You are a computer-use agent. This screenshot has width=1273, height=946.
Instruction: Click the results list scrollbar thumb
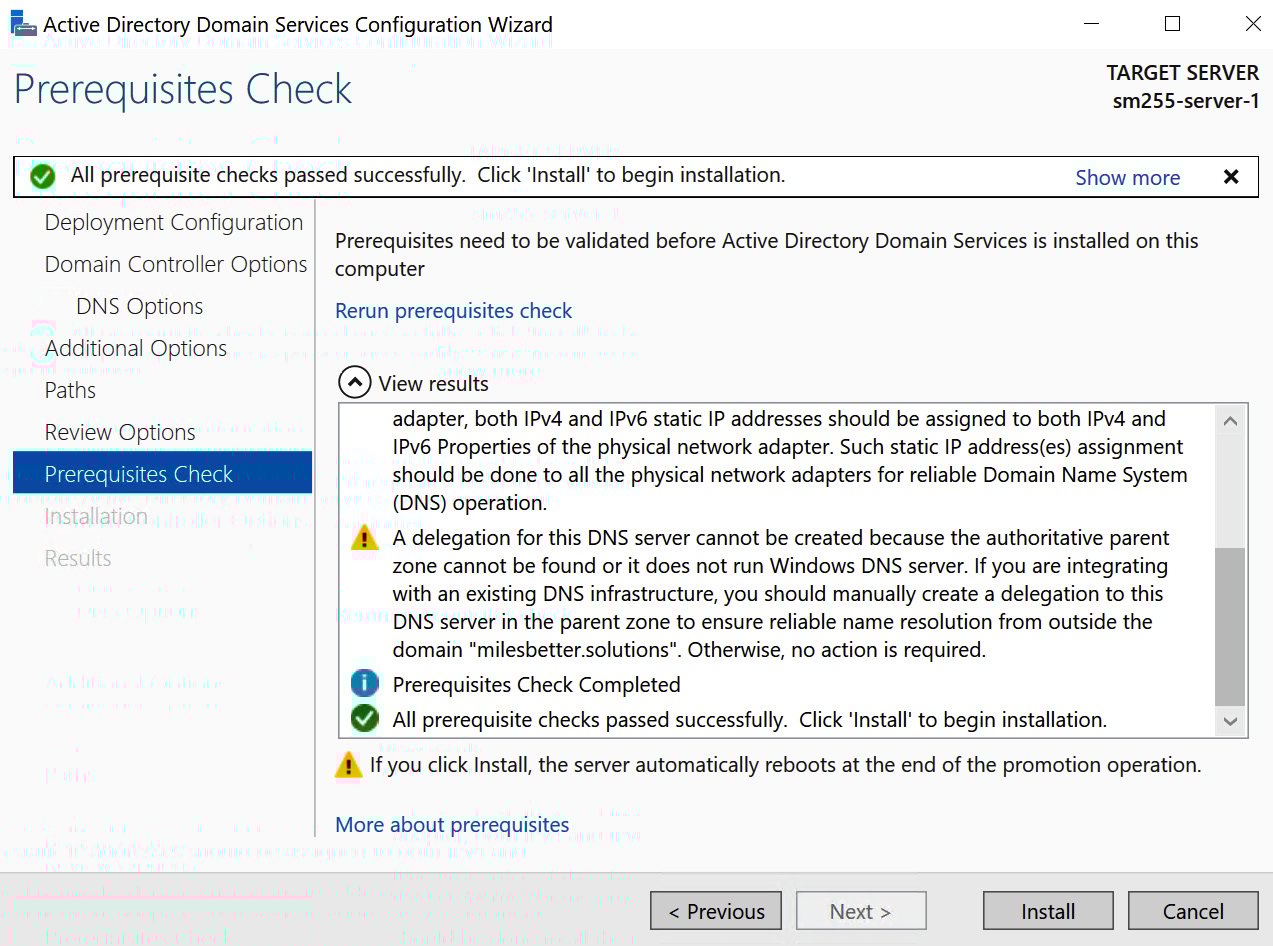(x=1231, y=626)
